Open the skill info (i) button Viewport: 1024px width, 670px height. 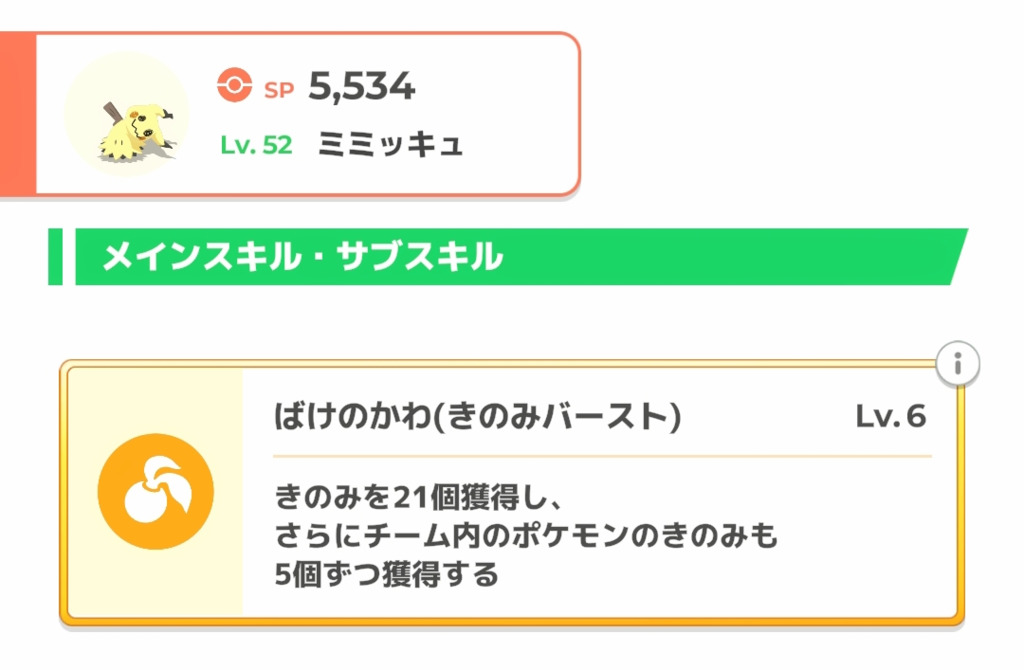tap(958, 366)
